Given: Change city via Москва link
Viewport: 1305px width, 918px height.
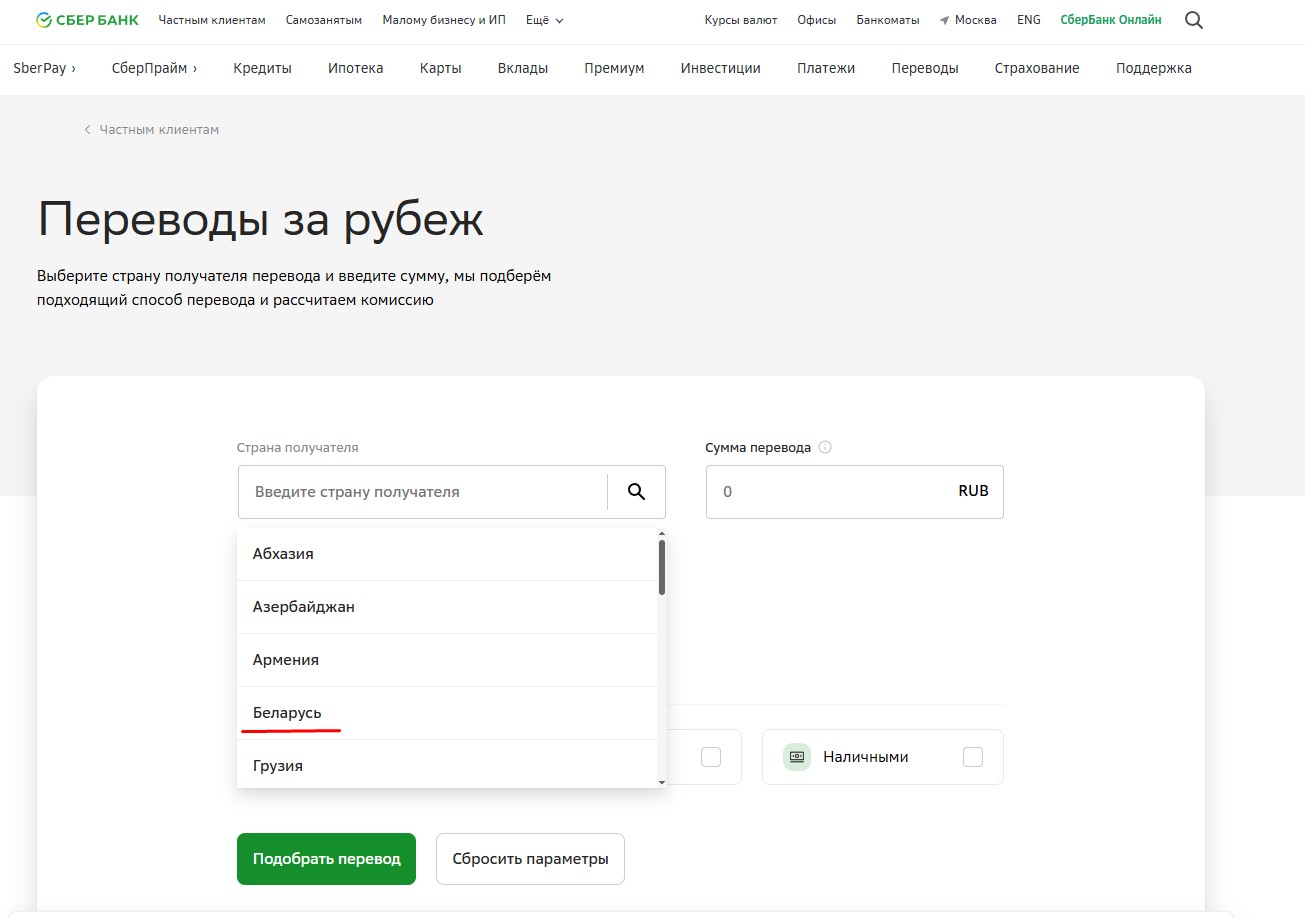Looking at the screenshot, I should (976, 20).
